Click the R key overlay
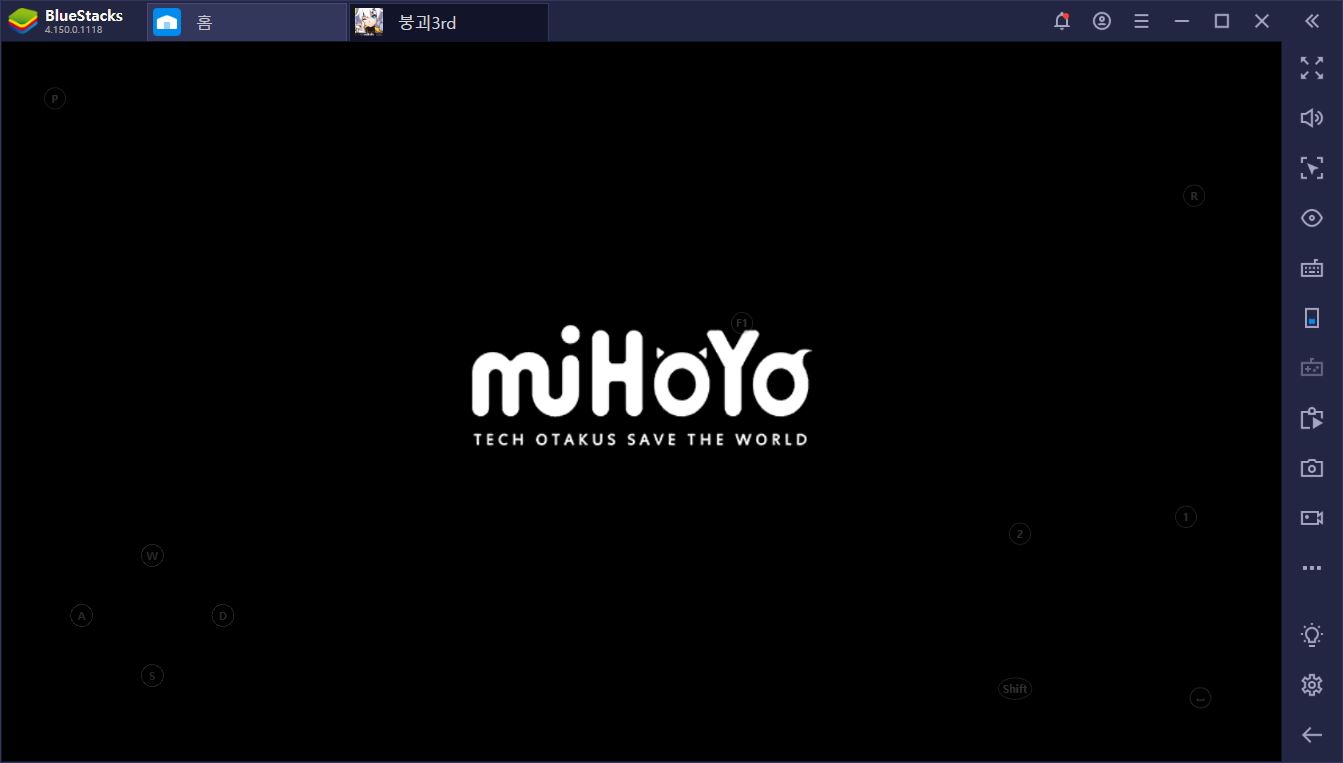The image size is (1343, 763). point(1193,196)
